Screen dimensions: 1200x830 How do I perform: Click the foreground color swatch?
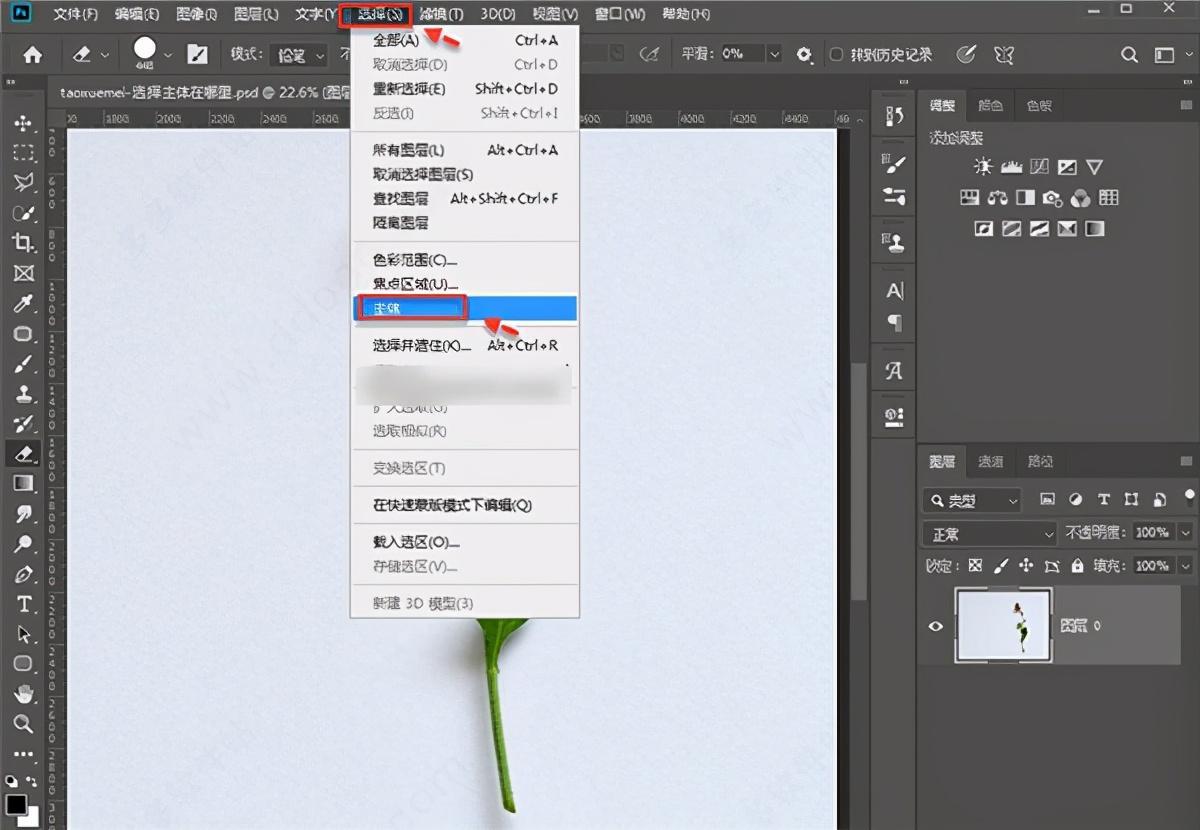16,805
